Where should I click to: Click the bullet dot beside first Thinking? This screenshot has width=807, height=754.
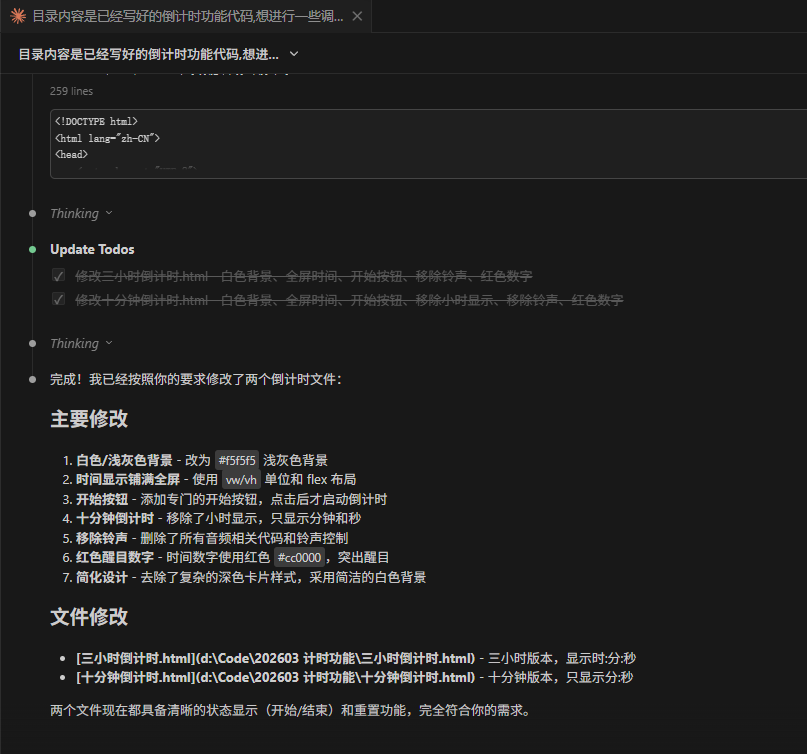[32, 214]
